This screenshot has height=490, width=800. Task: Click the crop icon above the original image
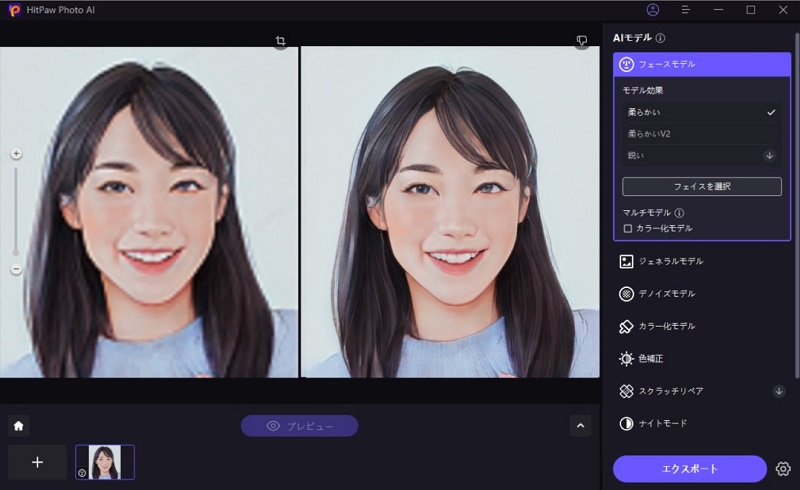(281, 41)
